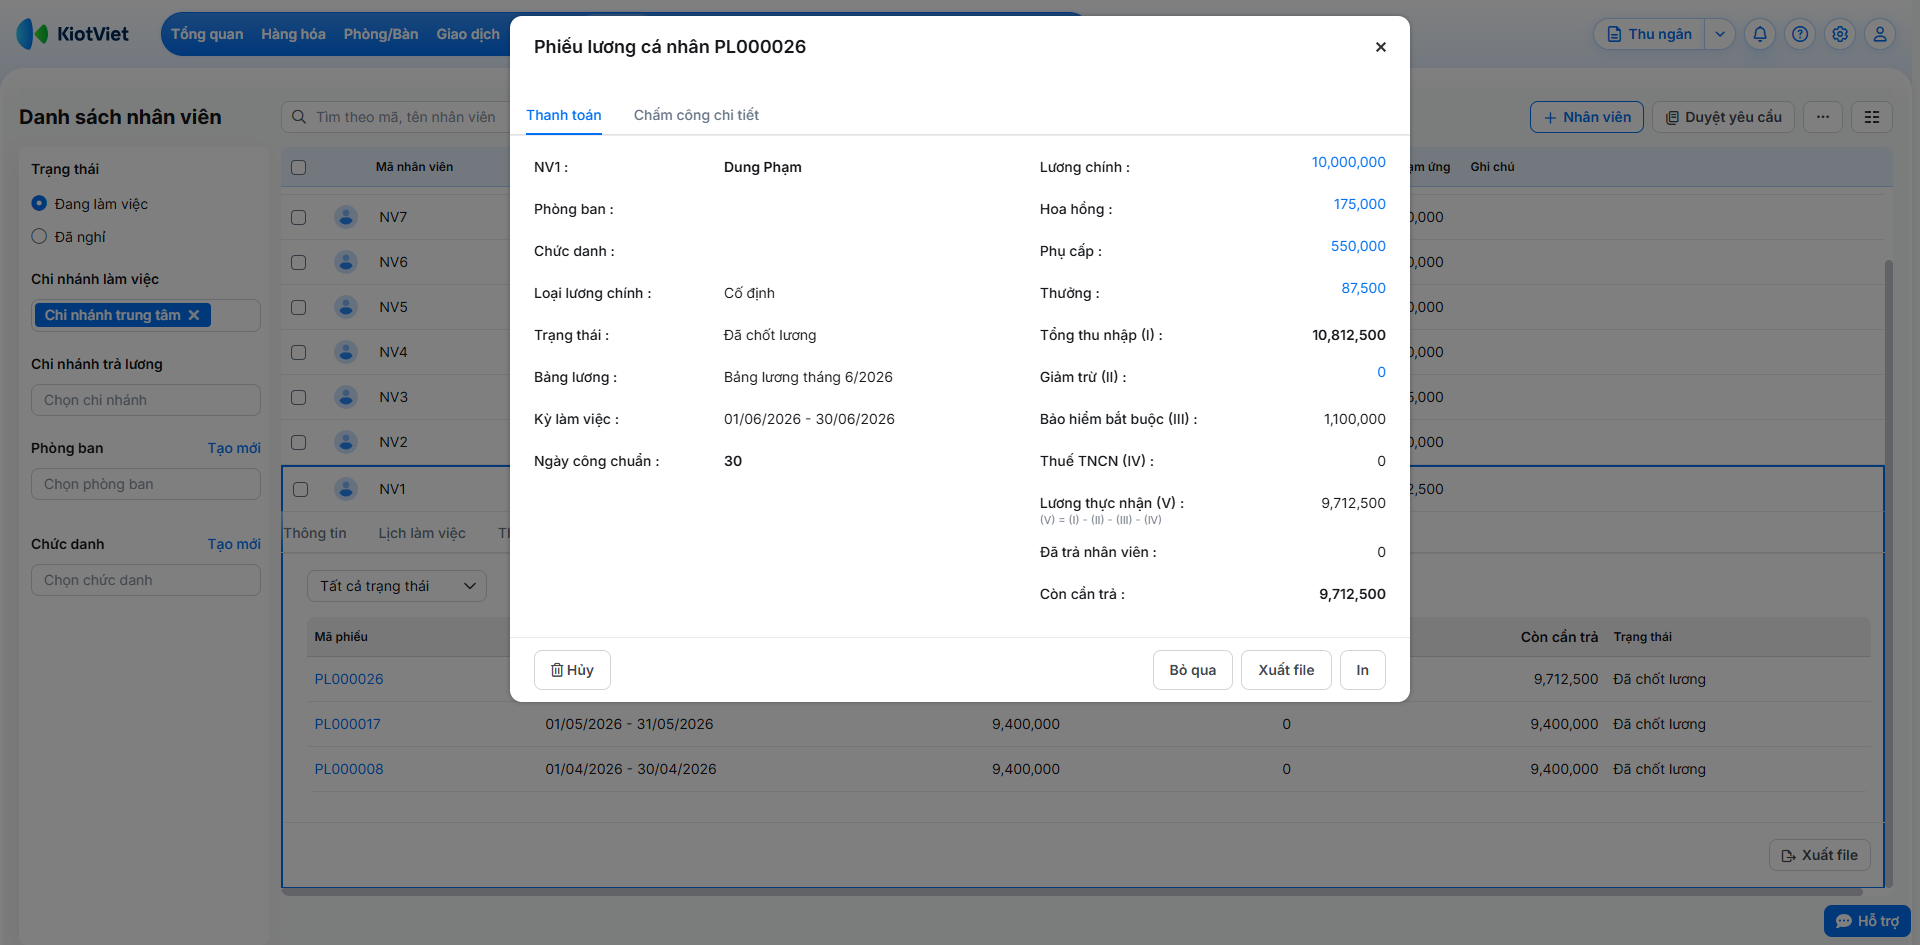Image resolution: width=1920 pixels, height=945 pixels.
Task: Click the Bỏ qua button
Action: (x=1192, y=670)
